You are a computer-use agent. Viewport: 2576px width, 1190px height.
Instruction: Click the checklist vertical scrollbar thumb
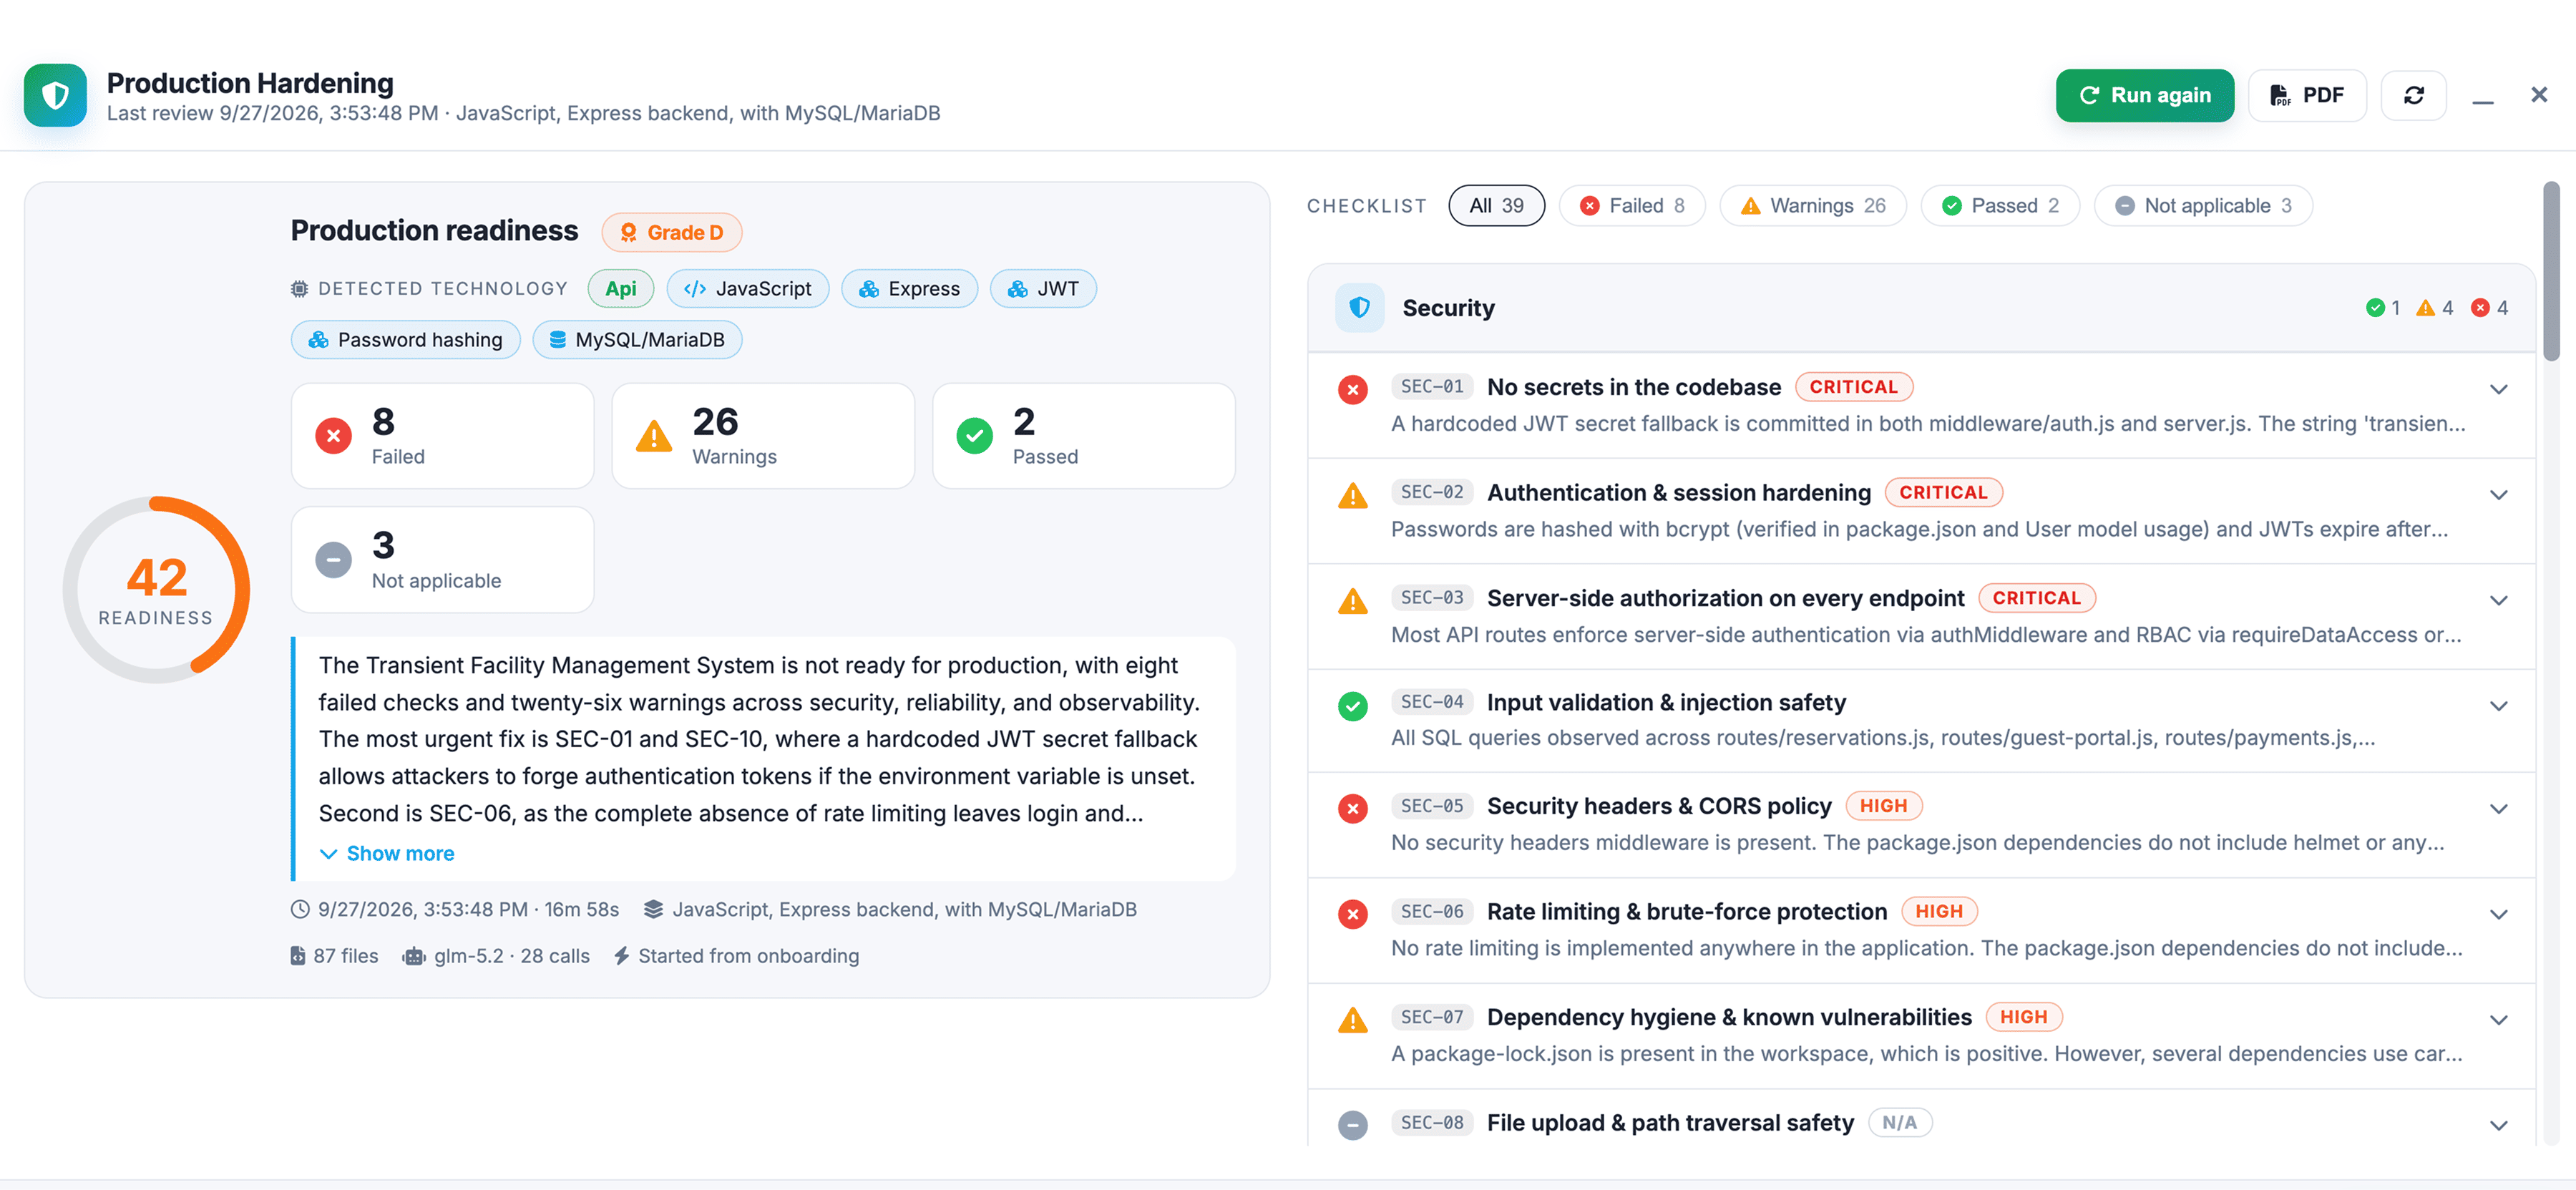click(x=2552, y=272)
